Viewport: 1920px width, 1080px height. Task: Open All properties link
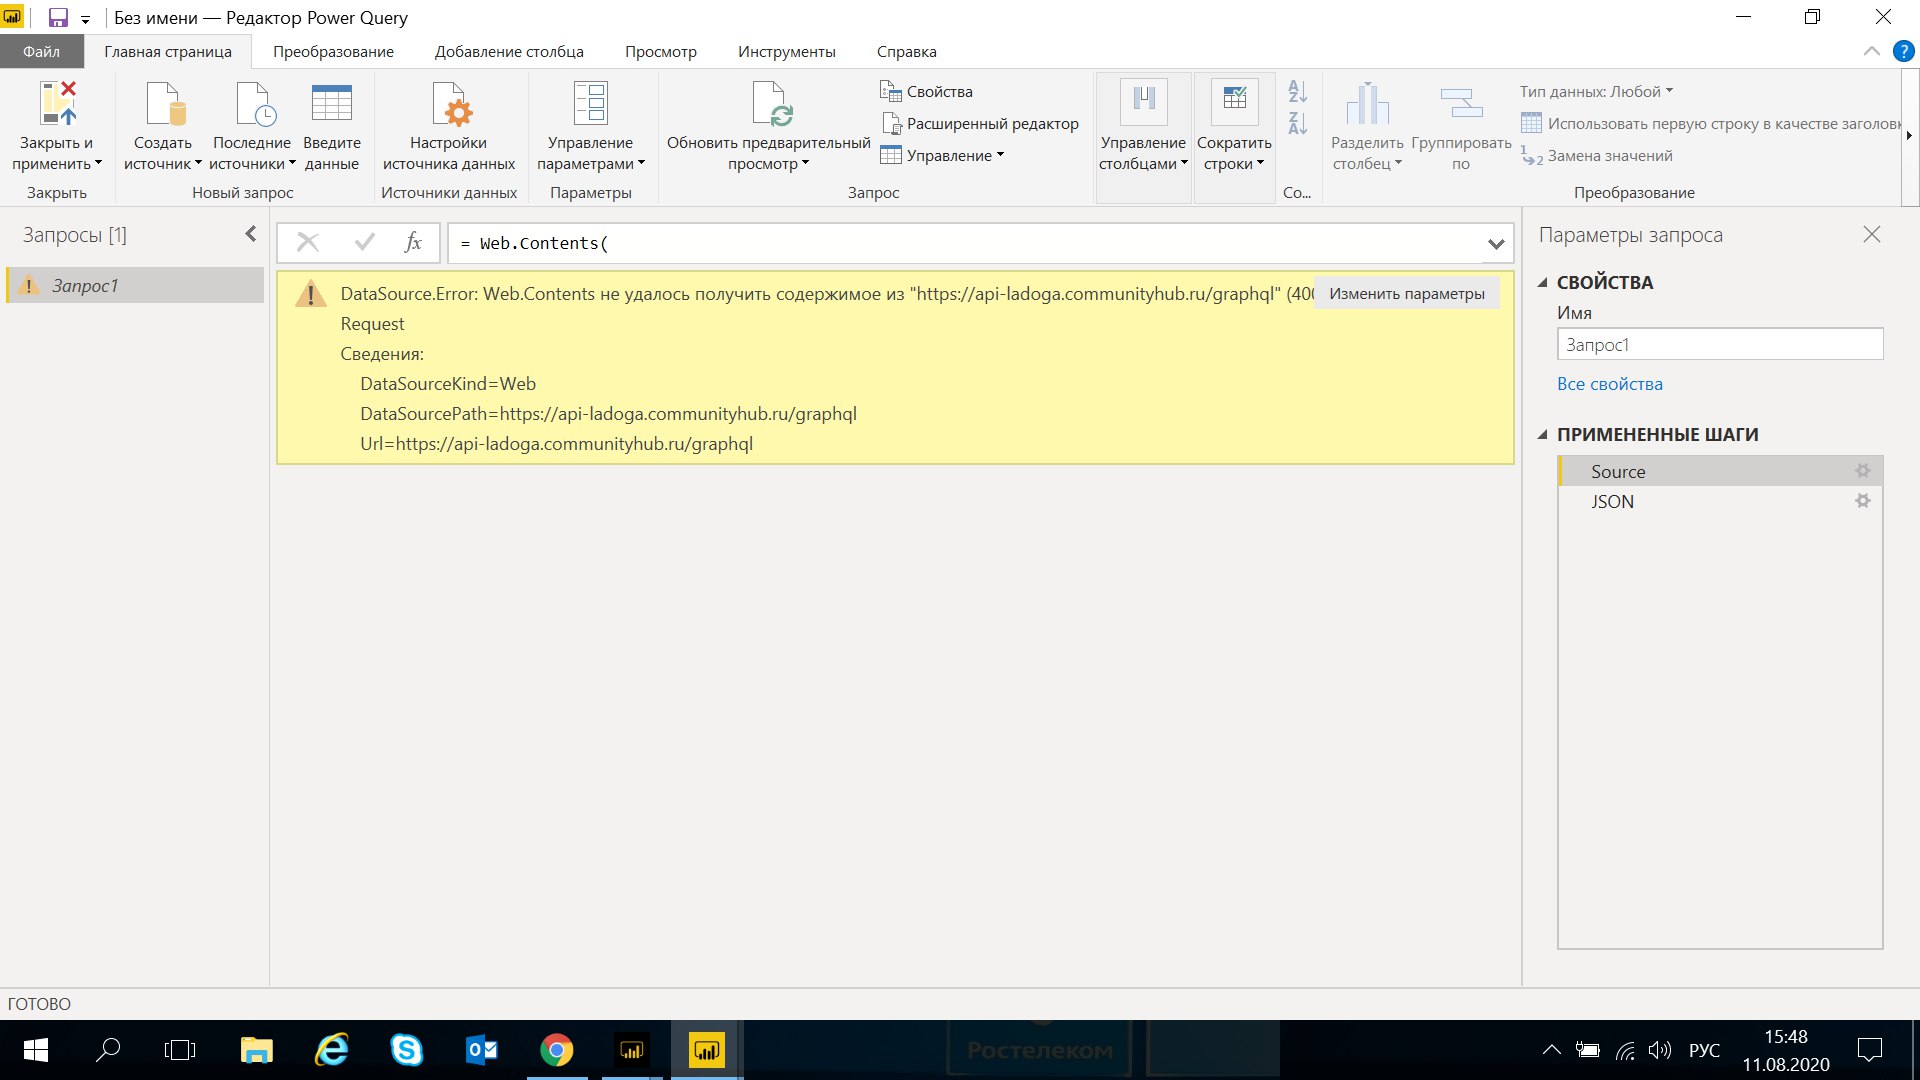click(x=1609, y=384)
